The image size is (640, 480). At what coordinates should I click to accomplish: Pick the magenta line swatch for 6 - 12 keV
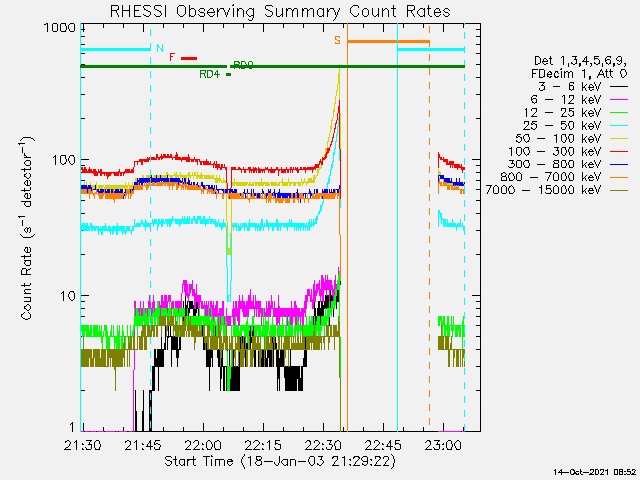coord(619,100)
